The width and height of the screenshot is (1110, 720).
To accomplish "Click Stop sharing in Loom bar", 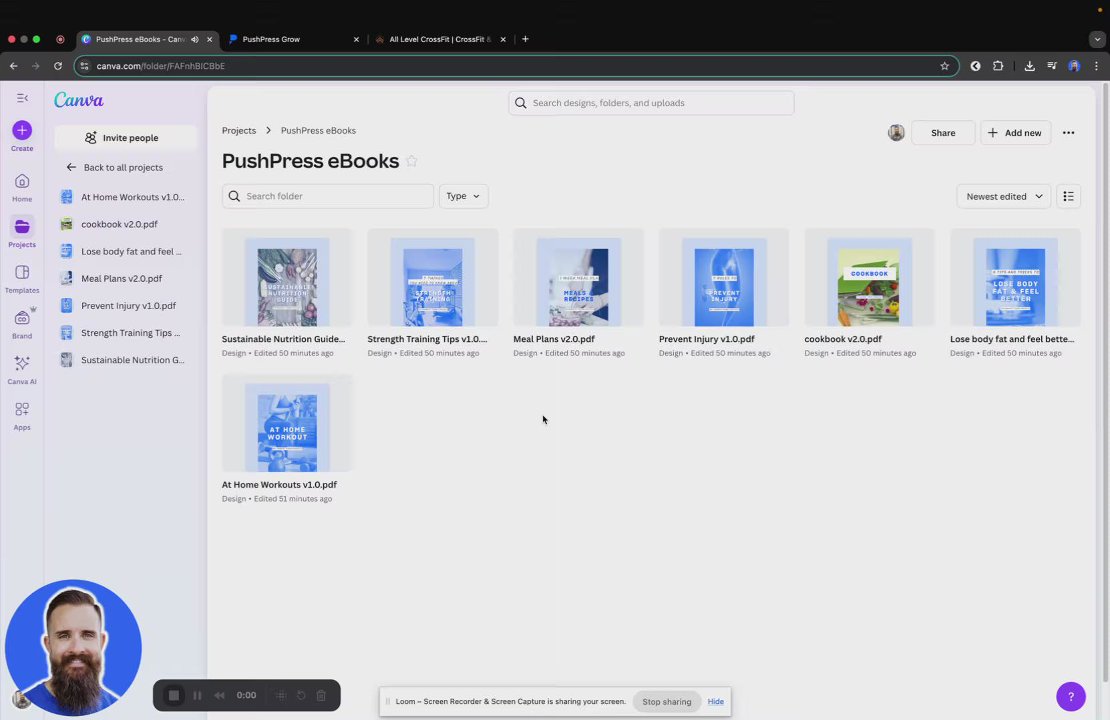I will pos(666,702).
